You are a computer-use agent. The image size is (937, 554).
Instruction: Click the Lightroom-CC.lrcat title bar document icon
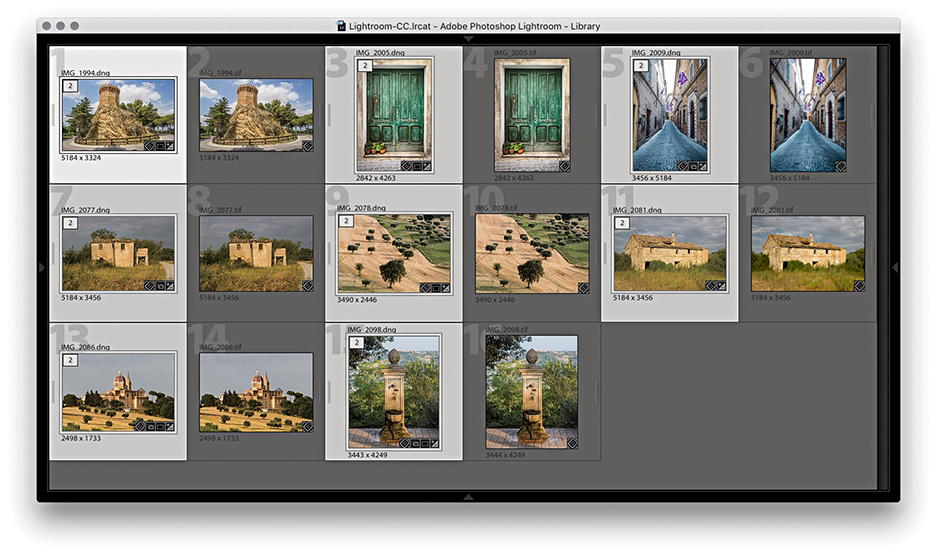click(x=341, y=25)
